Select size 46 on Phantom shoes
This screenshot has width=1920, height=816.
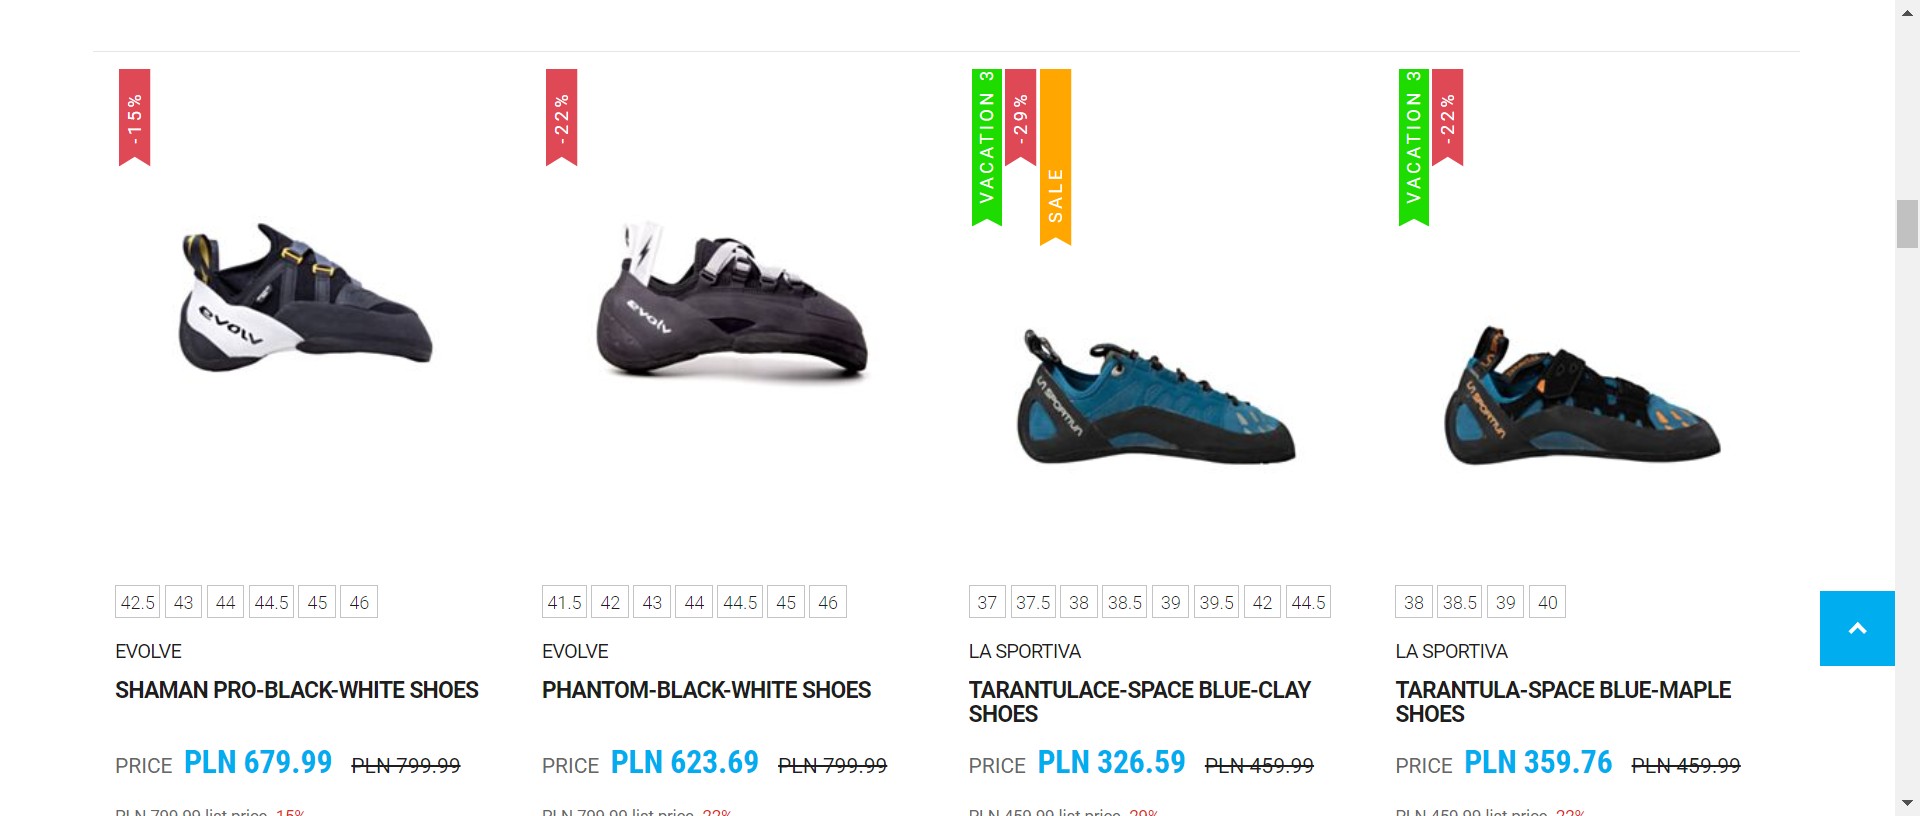point(828,602)
